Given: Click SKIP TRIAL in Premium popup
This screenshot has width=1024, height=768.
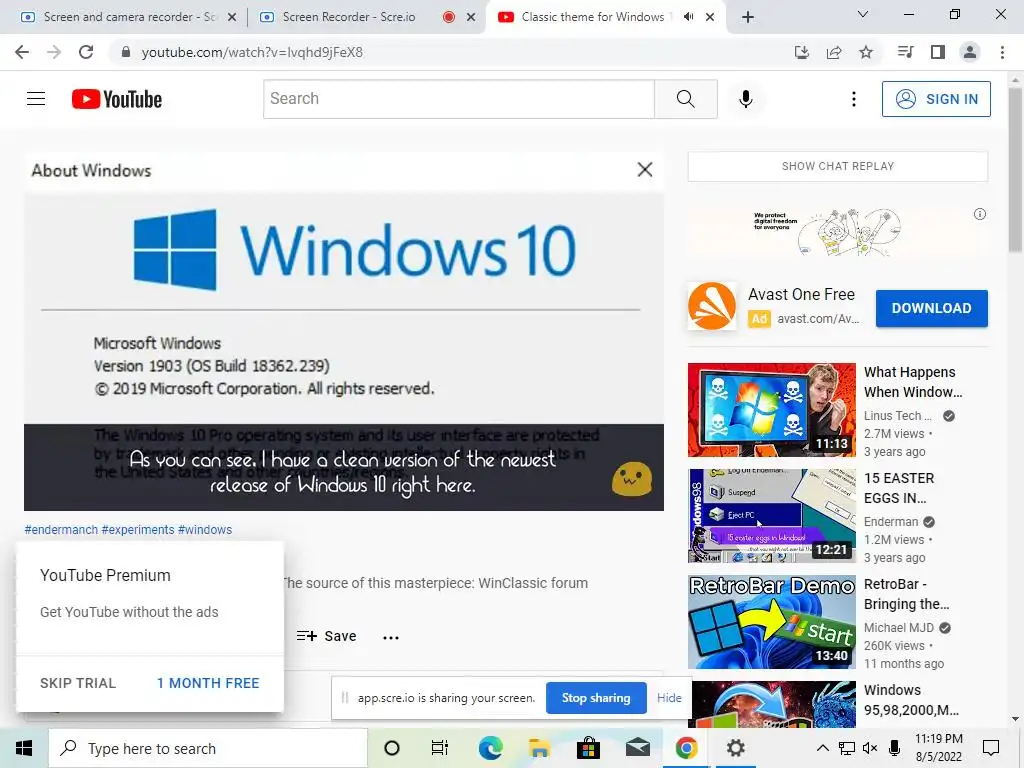Looking at the screenshot, I should pos(78,683).
